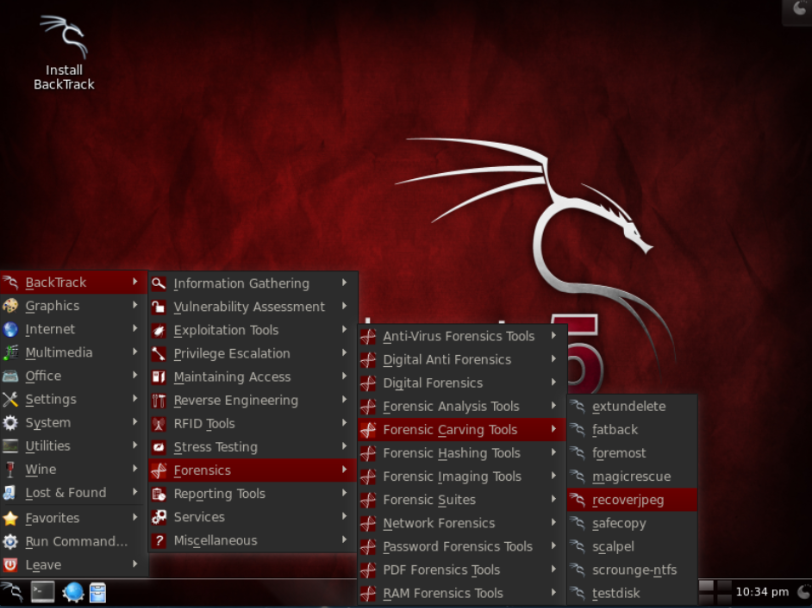The image size is (812, 608).
Task: Launch safecopy tool
Action: [x=632, y=523]
